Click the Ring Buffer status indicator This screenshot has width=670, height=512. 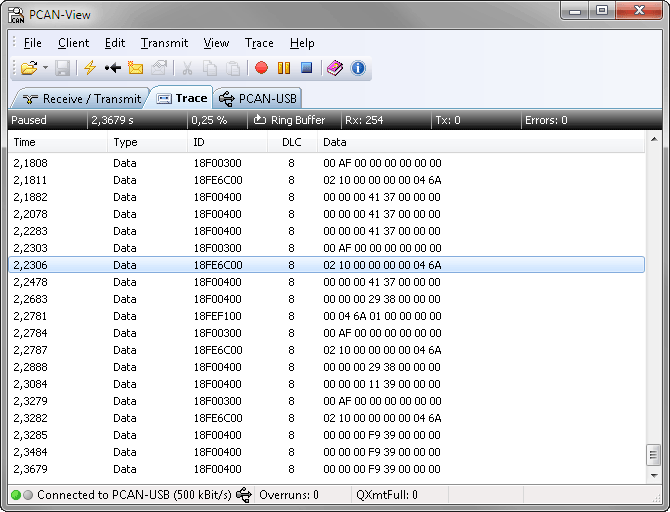click(x=289, y=120)
